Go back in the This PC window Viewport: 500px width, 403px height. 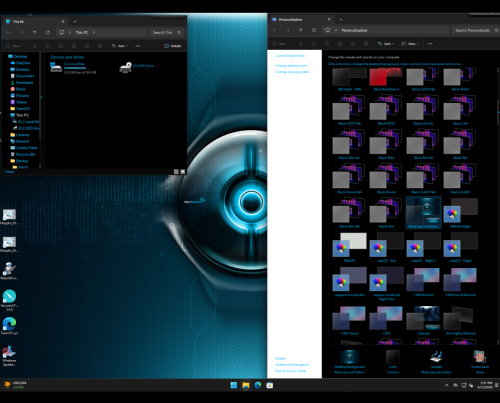coord(9,32)
